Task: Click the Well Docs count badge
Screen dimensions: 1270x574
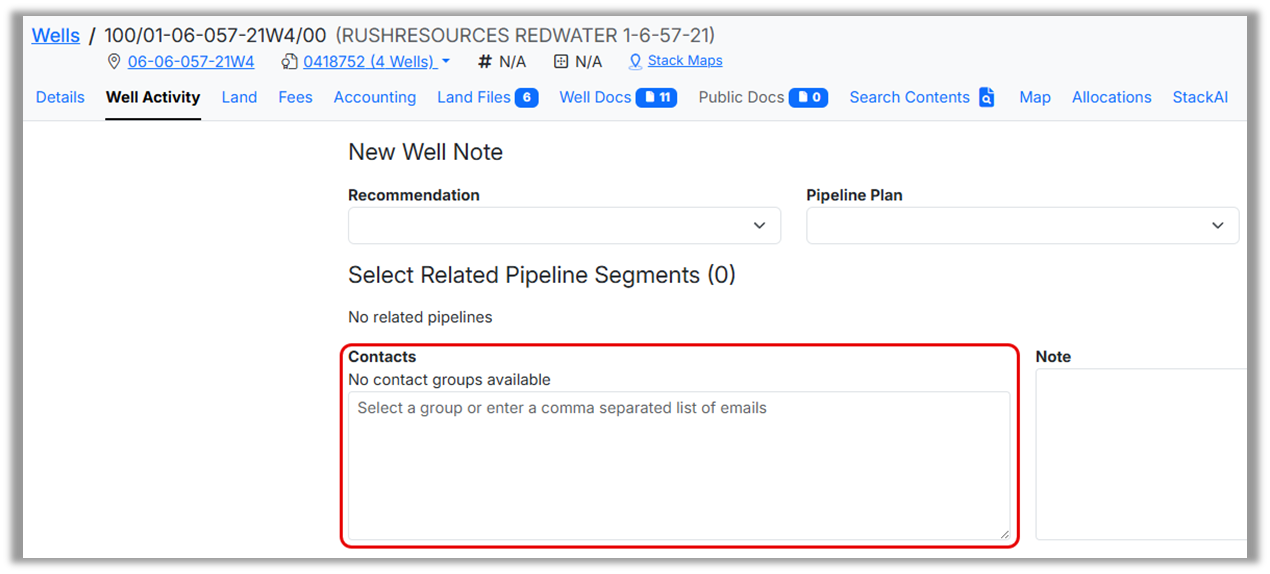Action: [x=656, y=98]
